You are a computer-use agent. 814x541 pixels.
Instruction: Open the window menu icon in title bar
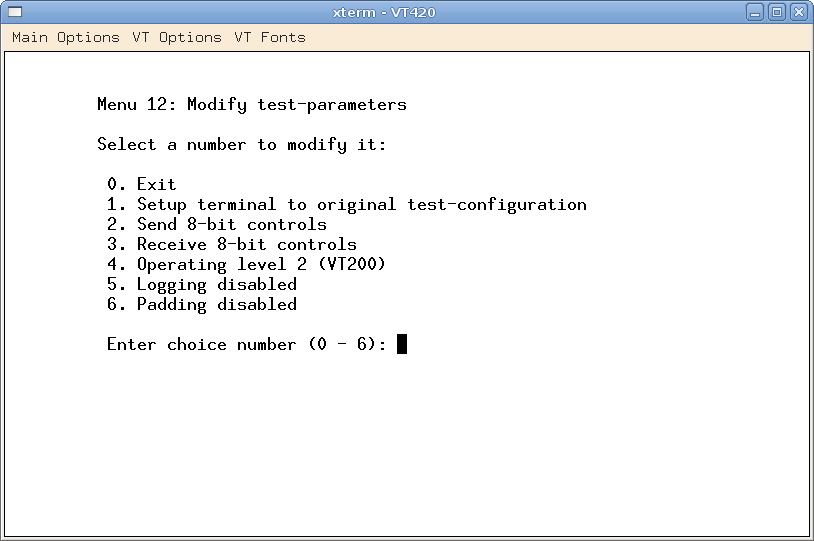(14, 12)
